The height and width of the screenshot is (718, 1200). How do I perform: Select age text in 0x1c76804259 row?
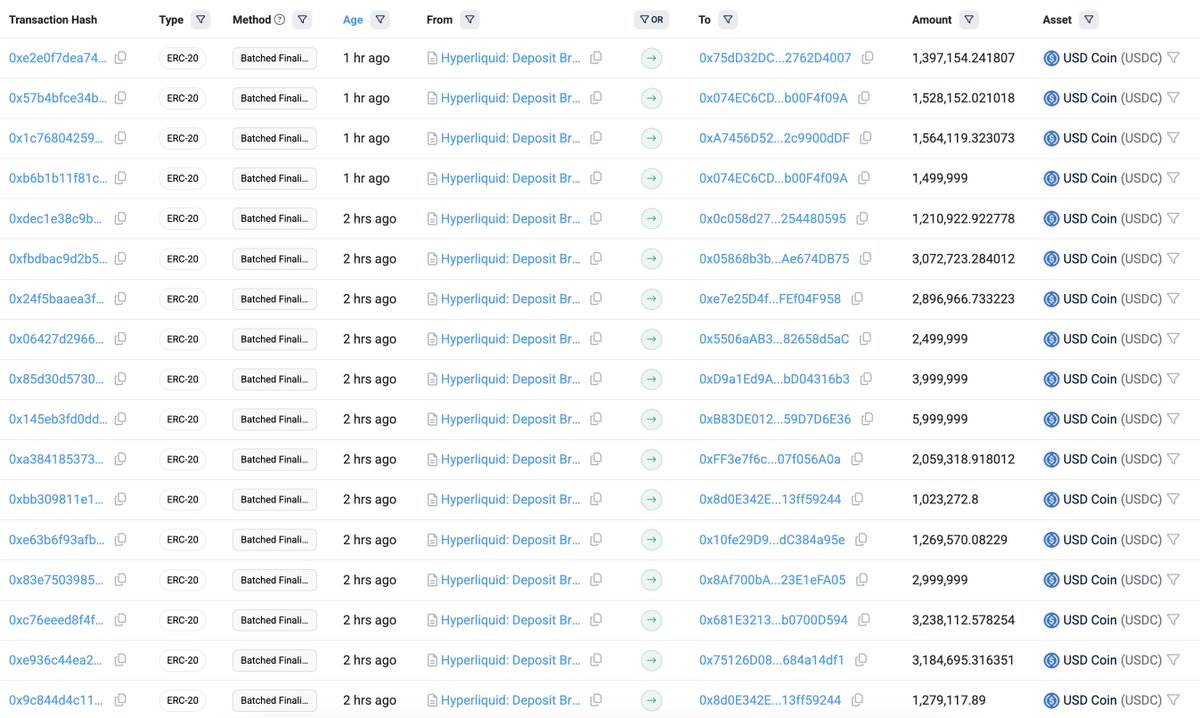click(366, 138)
